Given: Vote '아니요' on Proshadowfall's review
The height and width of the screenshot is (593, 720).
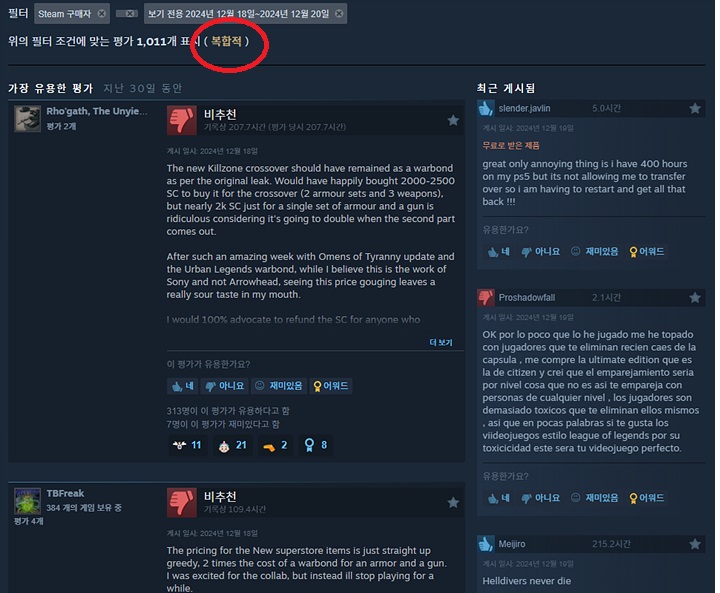Looking at the screenshot, I should (x=541, y=498).
